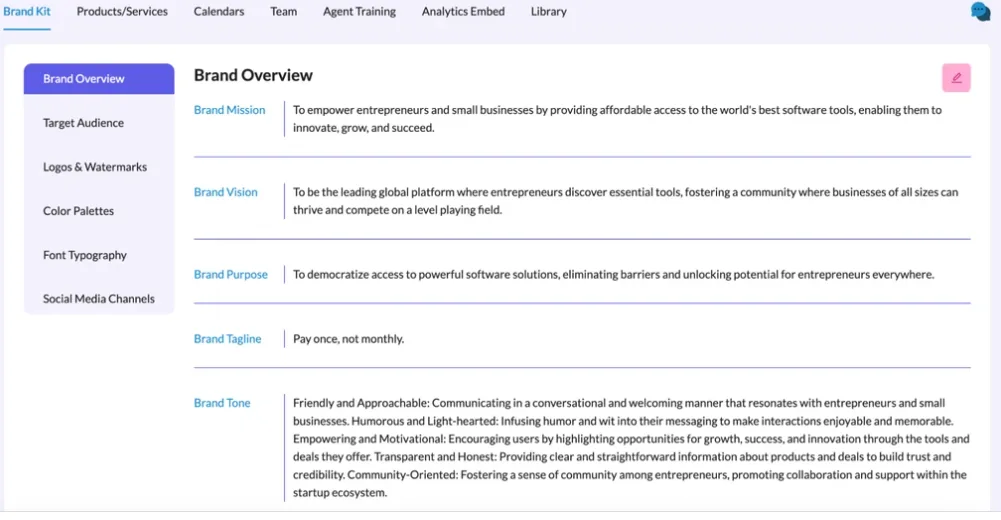Click the brand purpose statement text
Image resolution: width=1001 pixels, height=520 pixels.
click(x=613, y=274)
